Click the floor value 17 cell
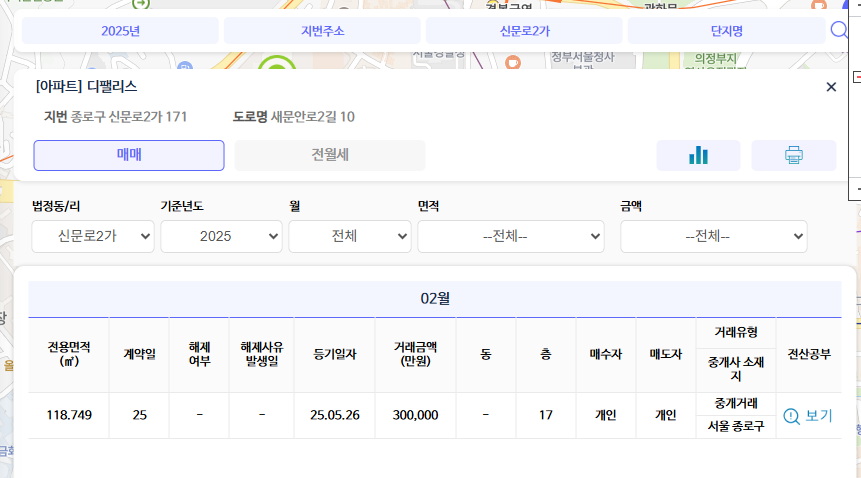 (x=546, y=415)
